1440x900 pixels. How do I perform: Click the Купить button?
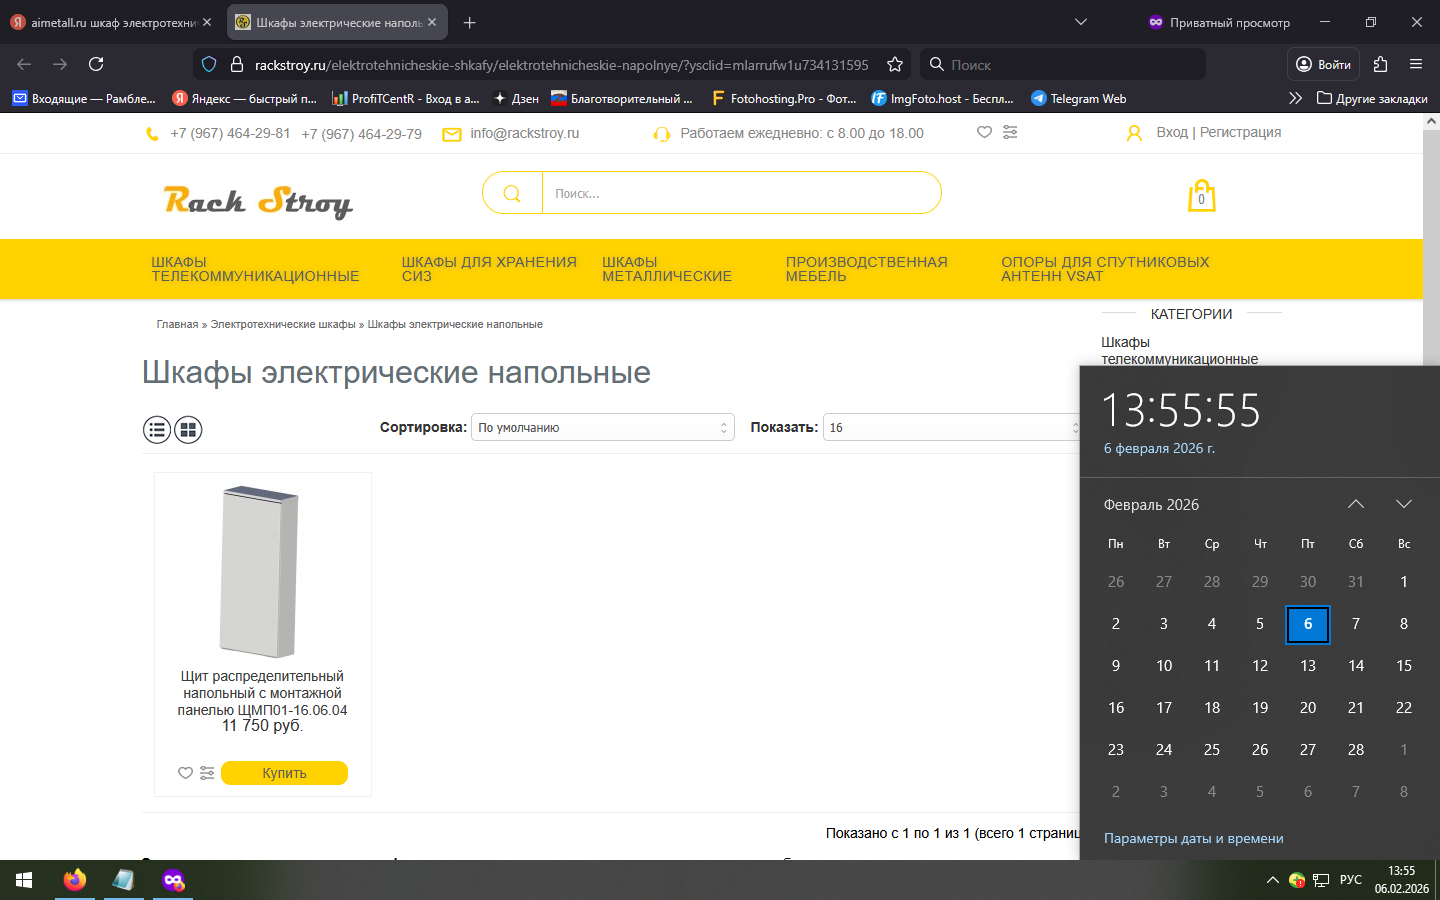tap(284, 773)
